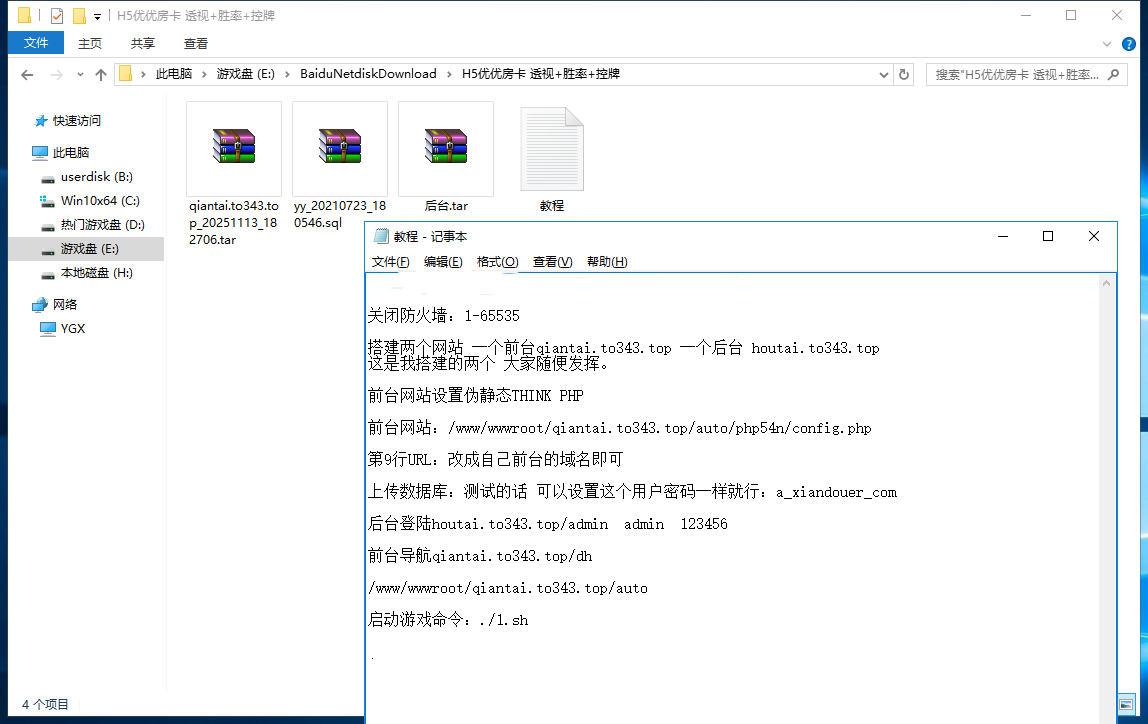The width and height of the screenshot is (1148, 724).
Task: Select the yy_20210723_180546.sql file icon
Action: tap(339, 146)
